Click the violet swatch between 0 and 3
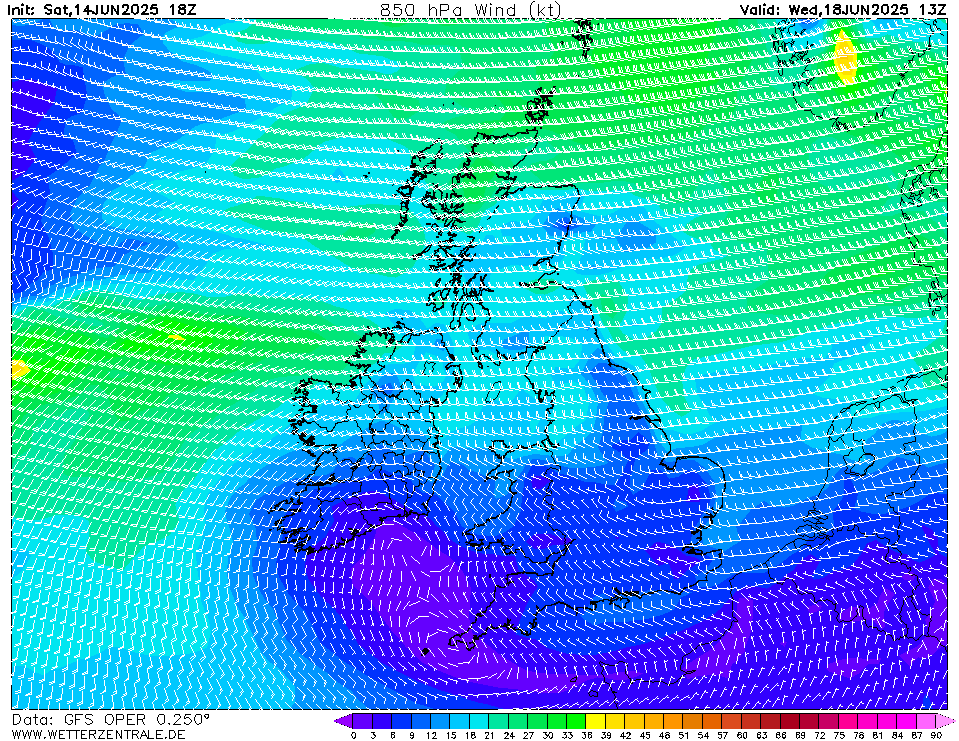This screenshot has width=959, height=741. [x=363, y=721]
